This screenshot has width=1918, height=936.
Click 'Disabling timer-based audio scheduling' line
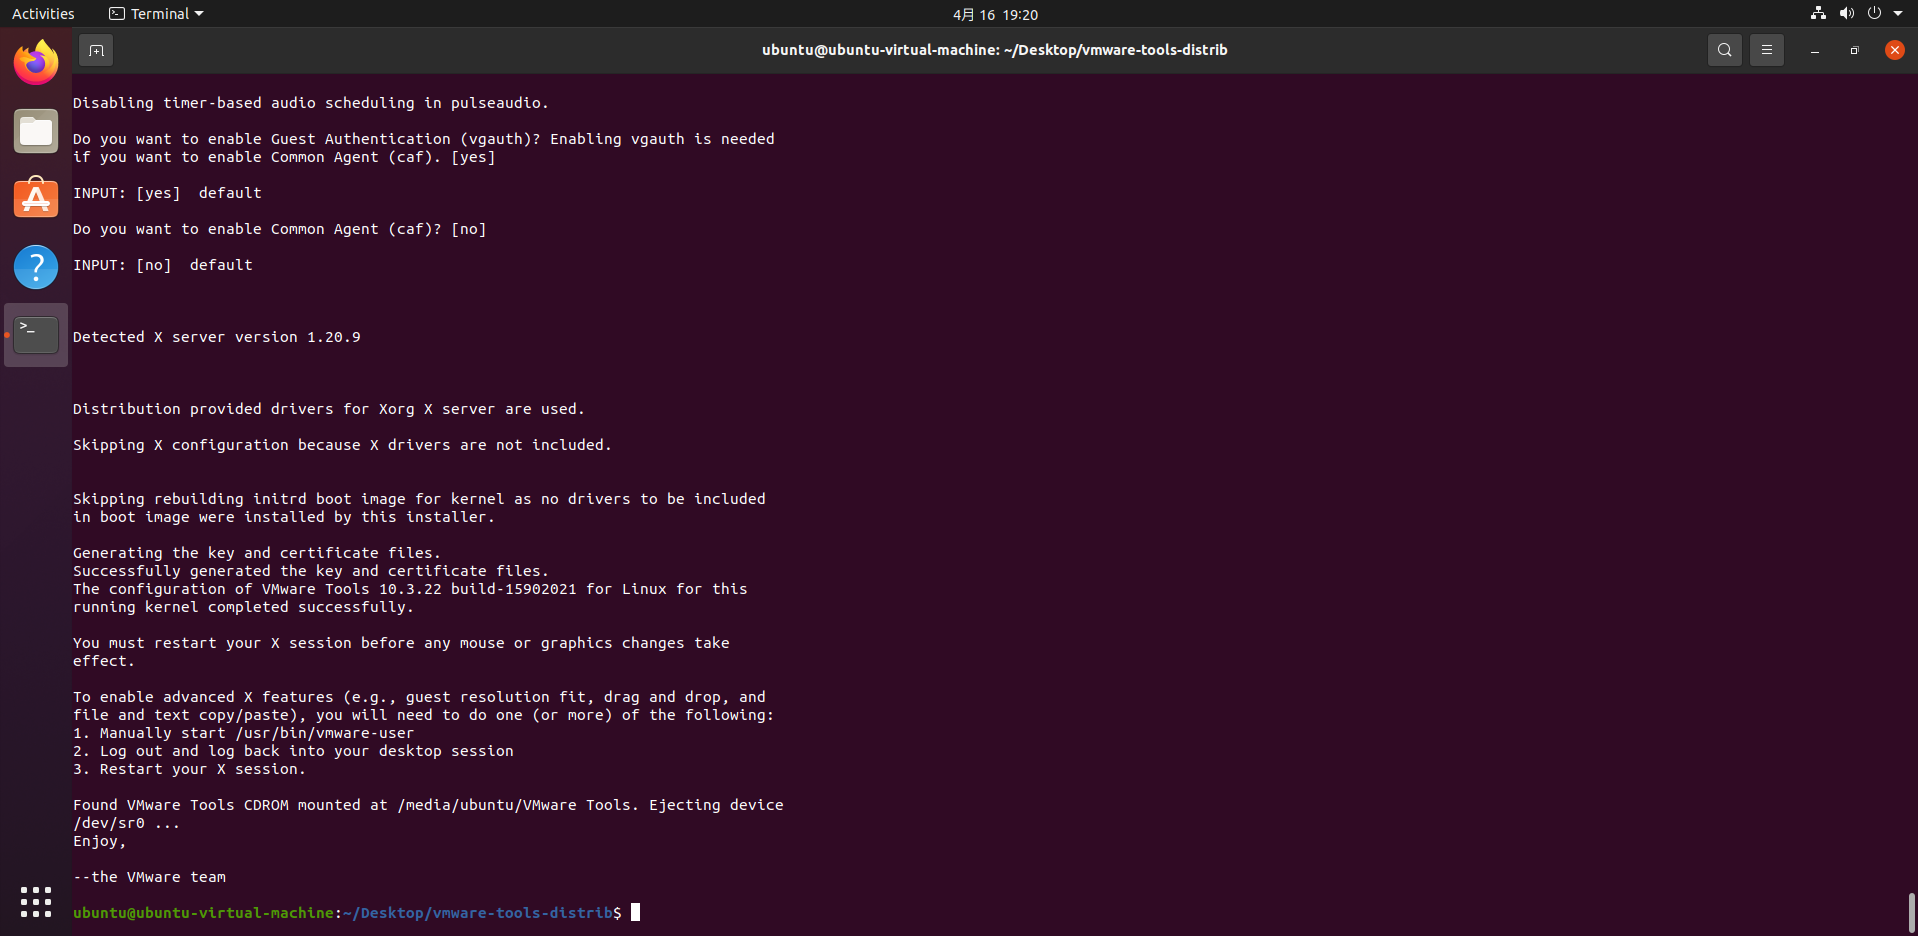point(311,103)
